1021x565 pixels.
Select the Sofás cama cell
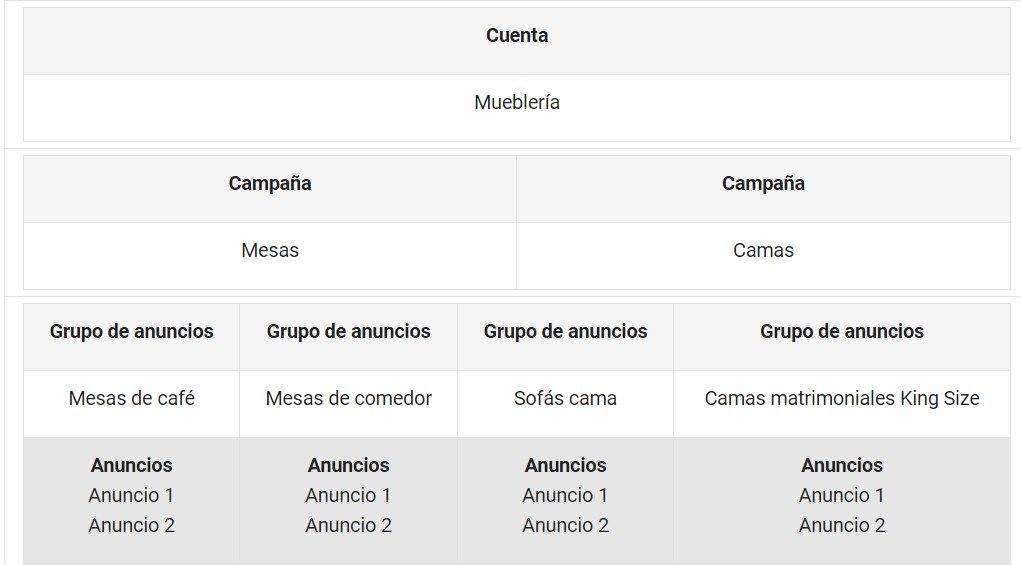coord(566,399)
